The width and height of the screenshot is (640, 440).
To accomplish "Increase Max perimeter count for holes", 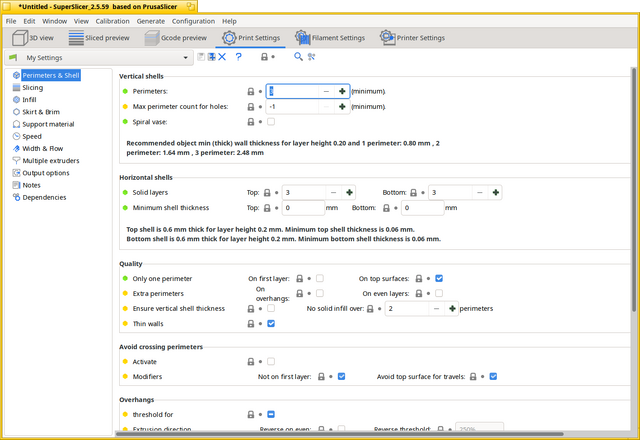I will [342, 107].
